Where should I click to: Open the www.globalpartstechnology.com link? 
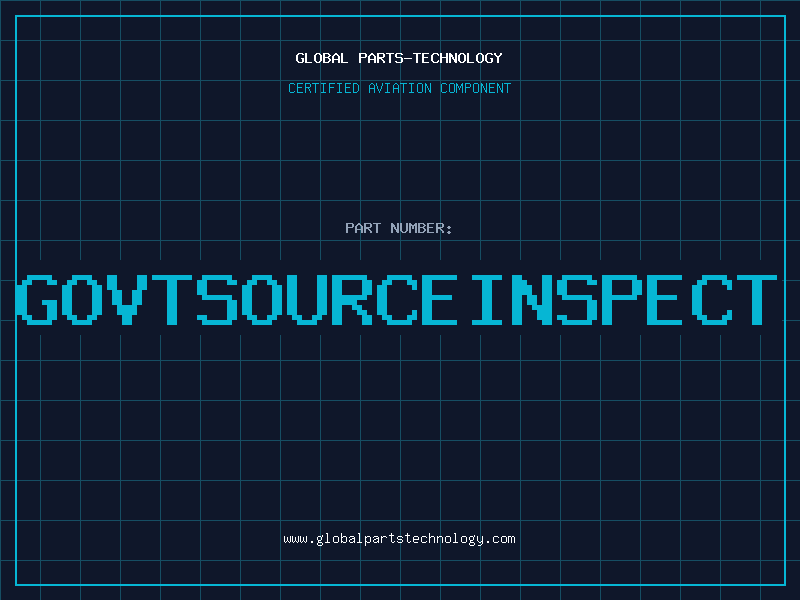399,539
